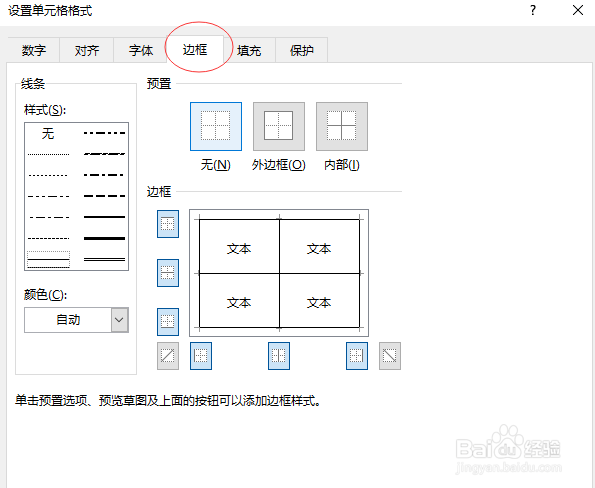This screenshot has width=595, height=488.
Task: Toggle the left border button
Action: pos(201,356)
